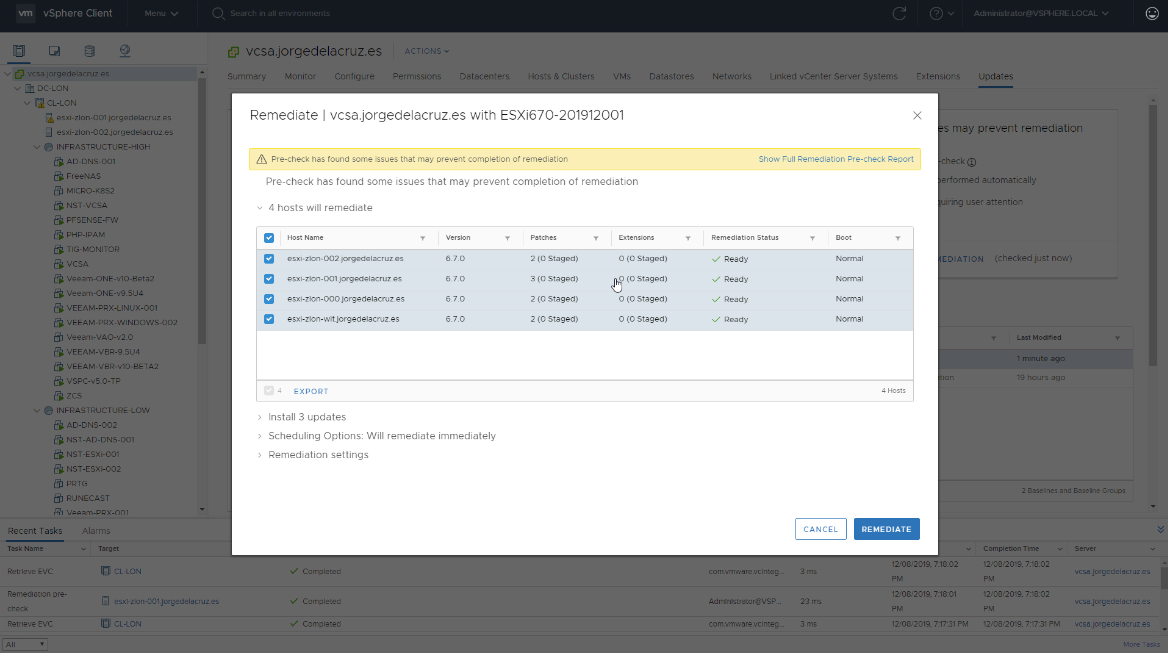
Task: Open the Administrator@VSPHERE.LOCAL user dropdown
Action: click(x=1041, y=13)
